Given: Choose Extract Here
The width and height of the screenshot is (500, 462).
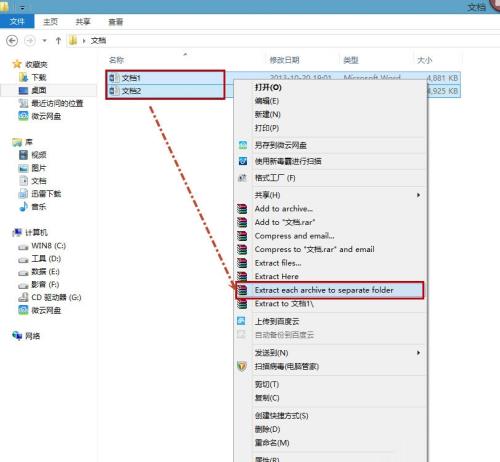Looking at the screenshot, I should point(276,276).
